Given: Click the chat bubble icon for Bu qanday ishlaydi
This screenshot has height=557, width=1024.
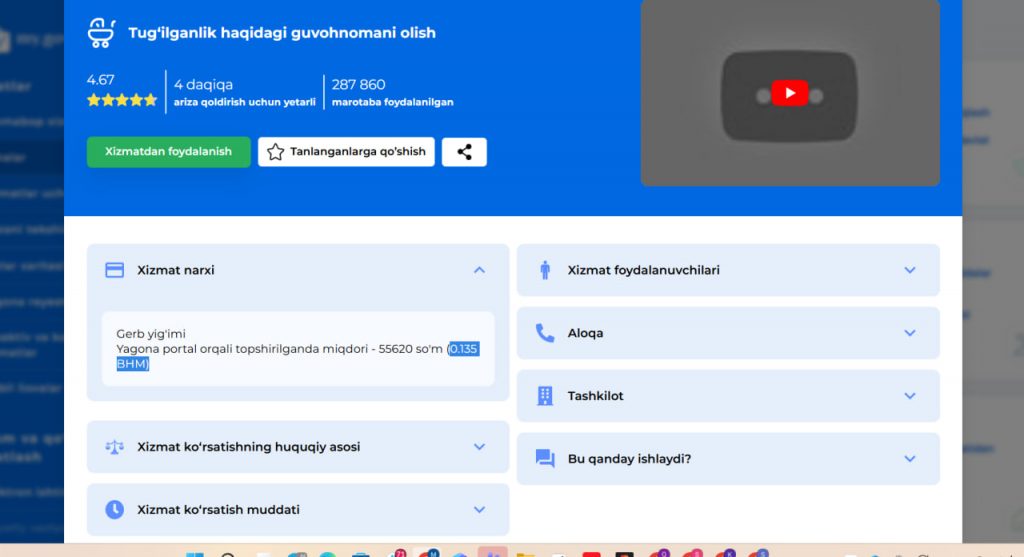Looking at the screenshot, I should pos(545,459).
